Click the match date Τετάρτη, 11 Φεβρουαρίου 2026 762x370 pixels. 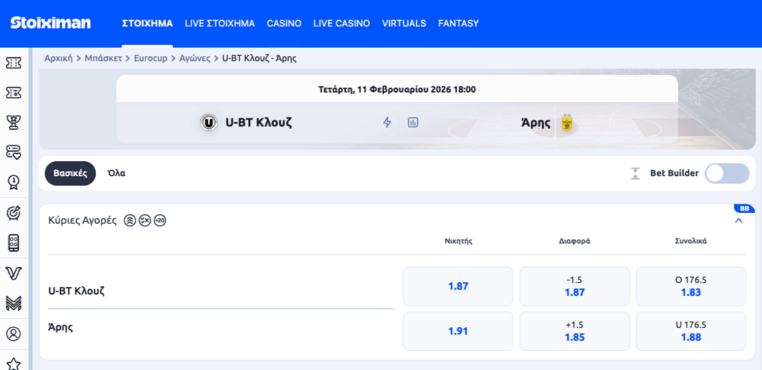coord(397,89)
